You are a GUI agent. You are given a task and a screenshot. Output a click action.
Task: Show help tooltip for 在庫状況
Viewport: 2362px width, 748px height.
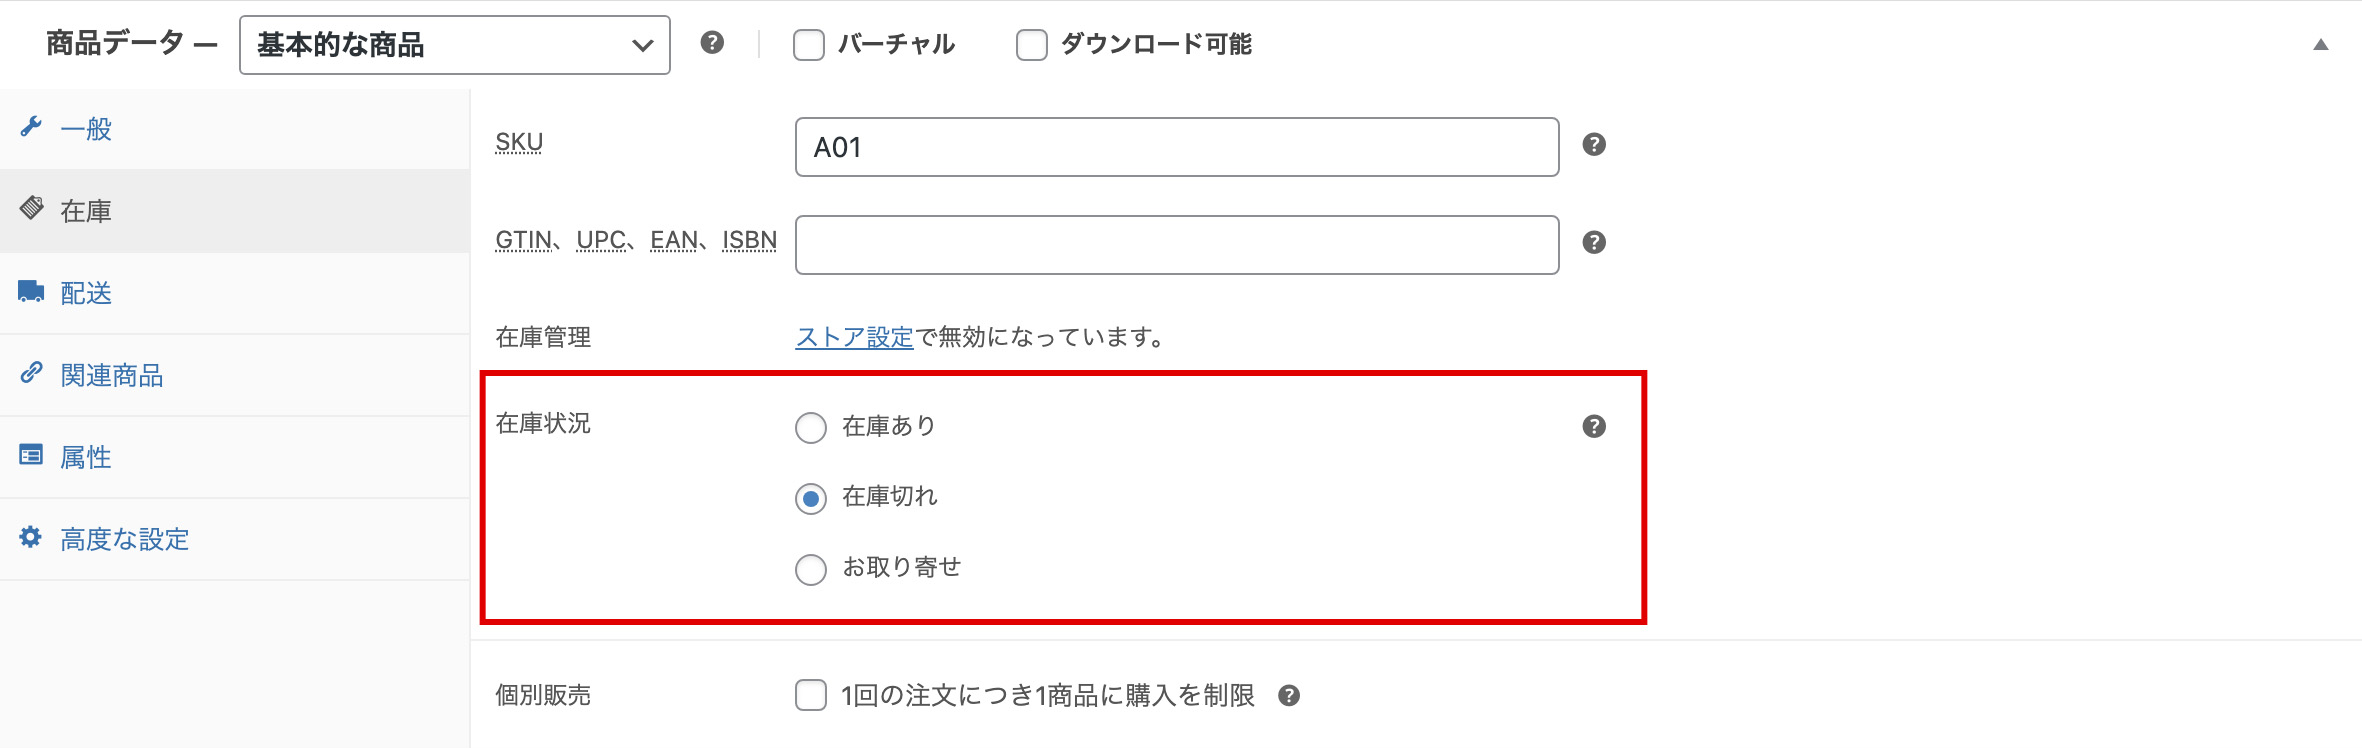coord(1594,427)
